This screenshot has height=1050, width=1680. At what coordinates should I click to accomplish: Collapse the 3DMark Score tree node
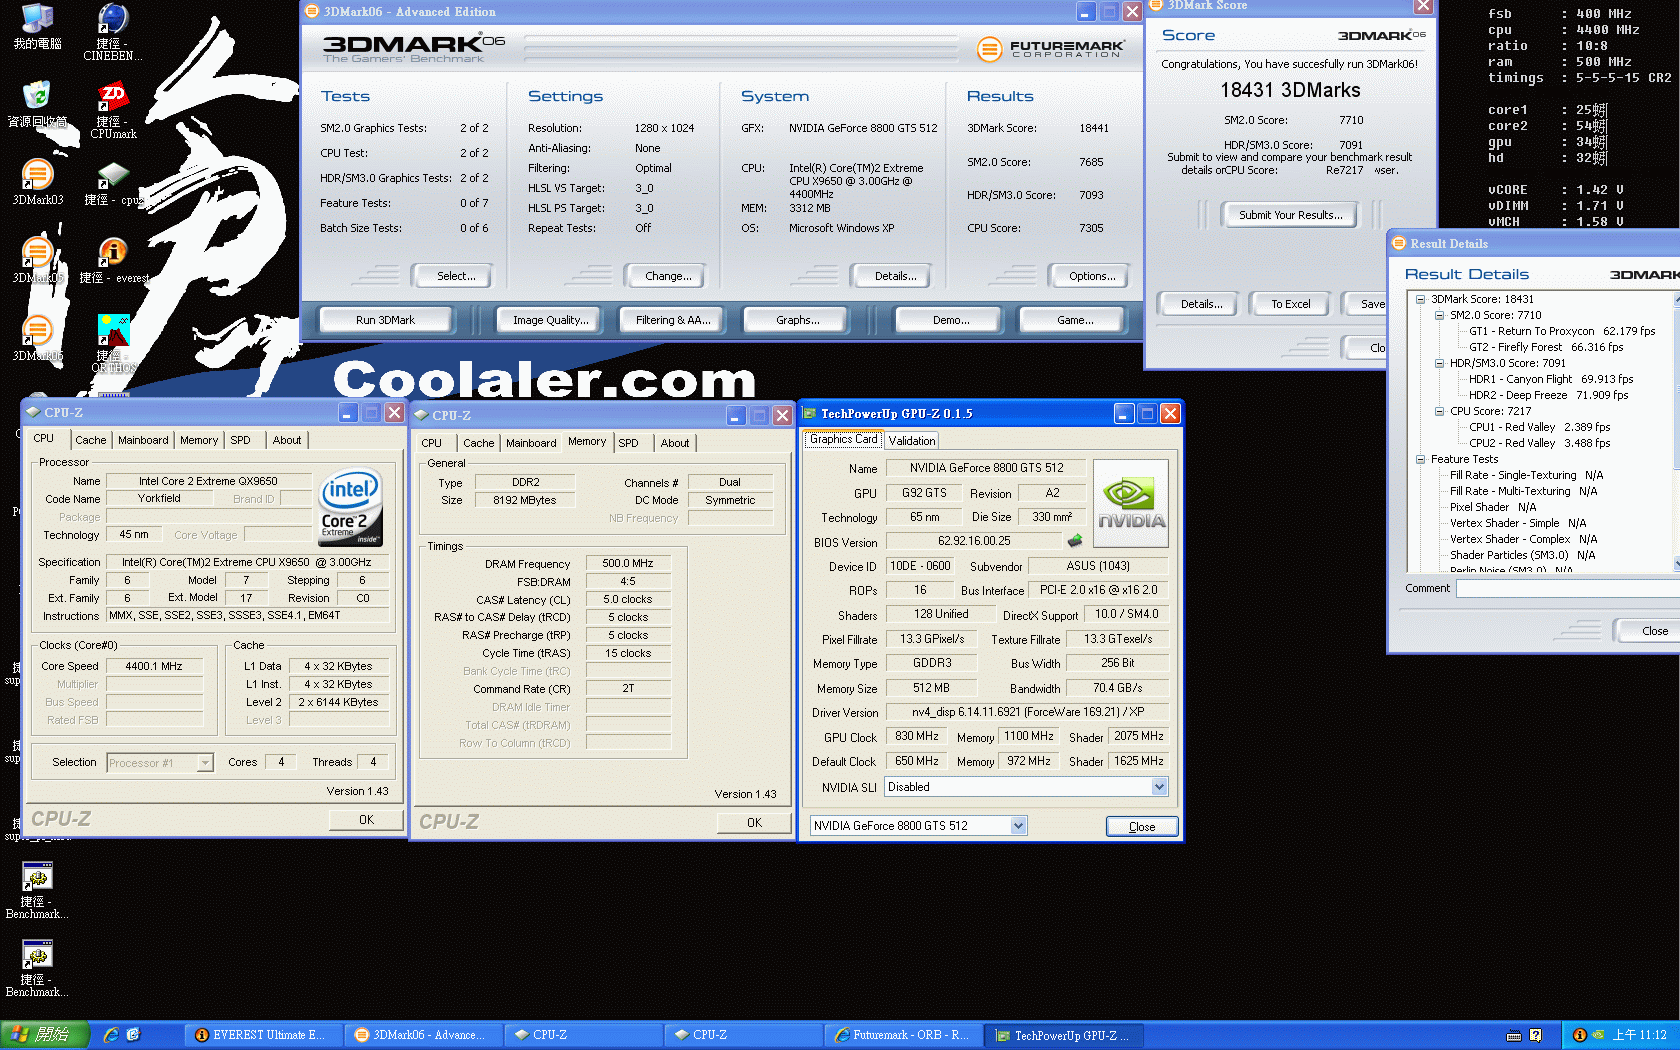[x=1420, y=299]
